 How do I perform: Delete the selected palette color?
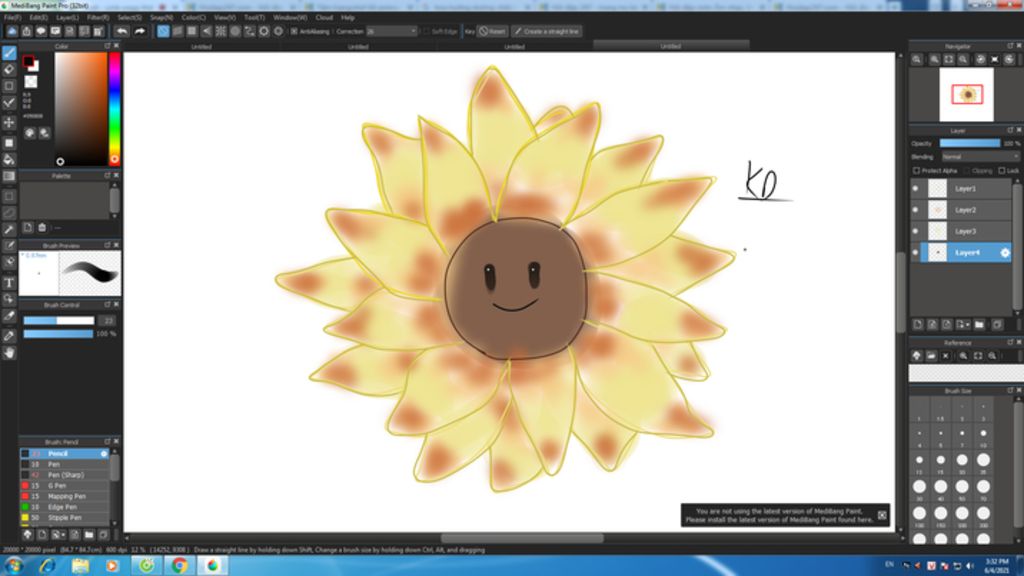pyautogui.click(x=42, y=227)
